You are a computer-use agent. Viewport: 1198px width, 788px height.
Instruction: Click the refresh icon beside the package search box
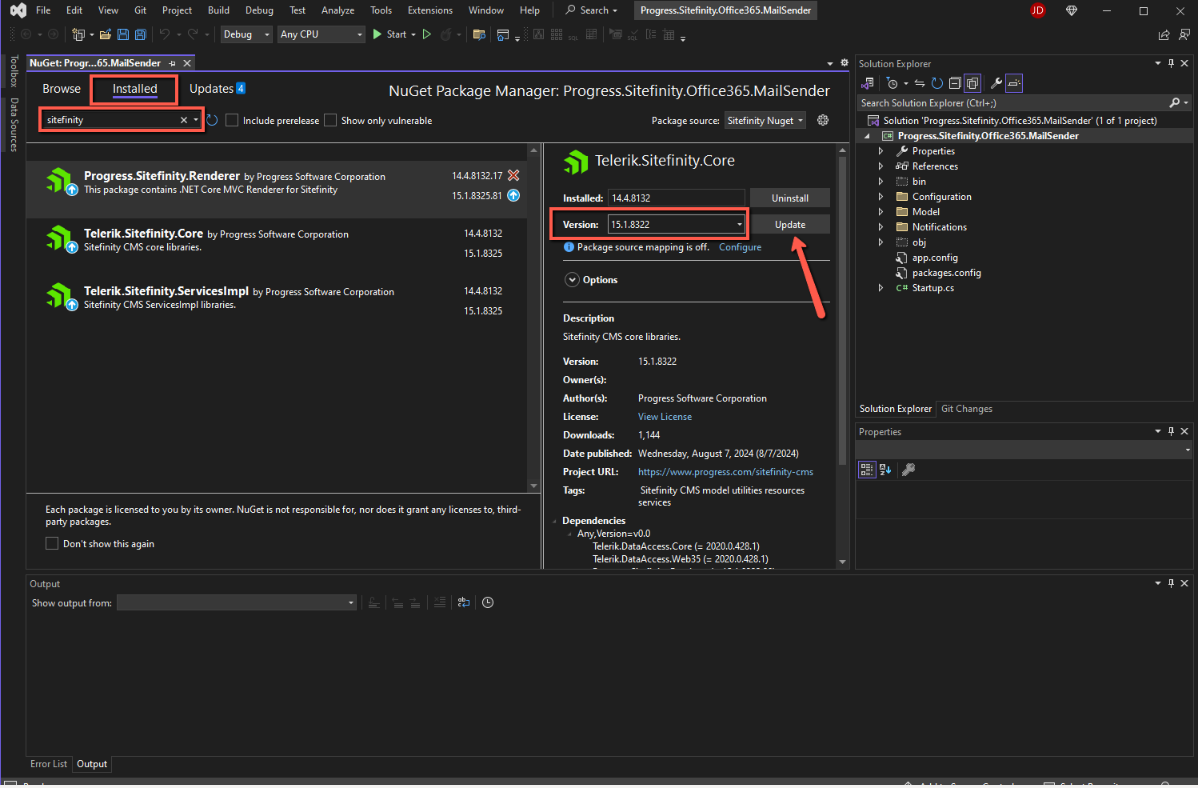[x=212, y=120]
